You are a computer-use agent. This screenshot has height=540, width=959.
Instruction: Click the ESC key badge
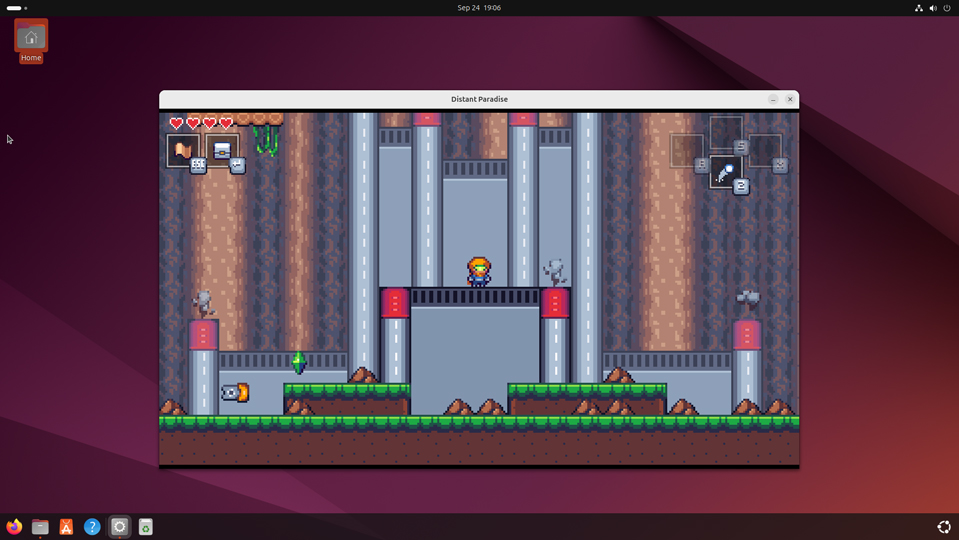(x=198, y=165)
